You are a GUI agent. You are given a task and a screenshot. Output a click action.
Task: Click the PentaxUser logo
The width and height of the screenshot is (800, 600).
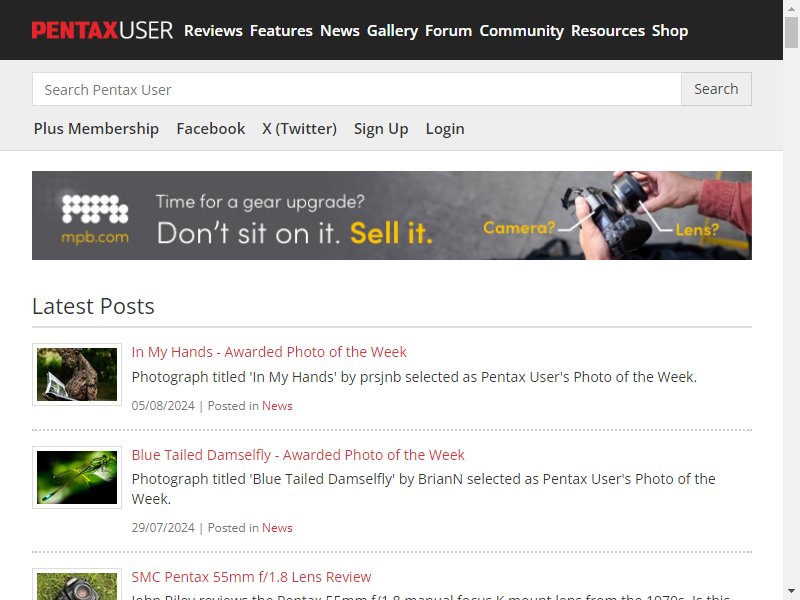tap(102, 31)
